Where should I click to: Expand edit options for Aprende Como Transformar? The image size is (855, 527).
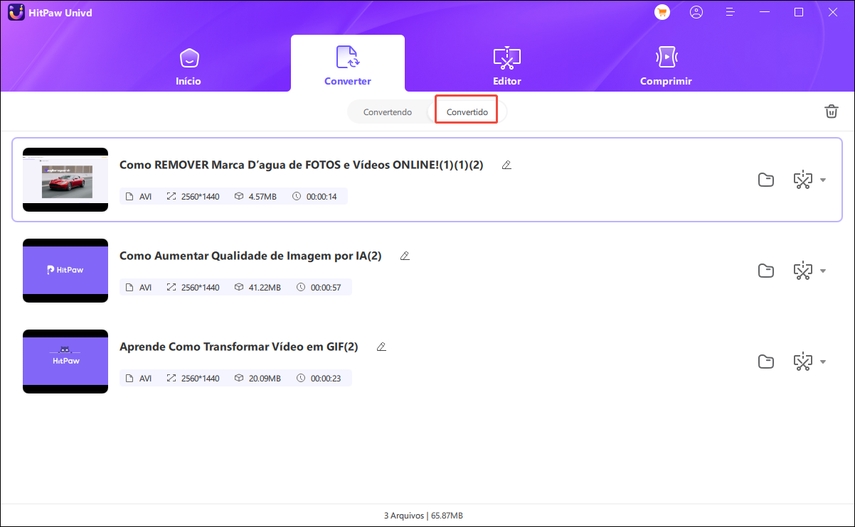point(823,362)
